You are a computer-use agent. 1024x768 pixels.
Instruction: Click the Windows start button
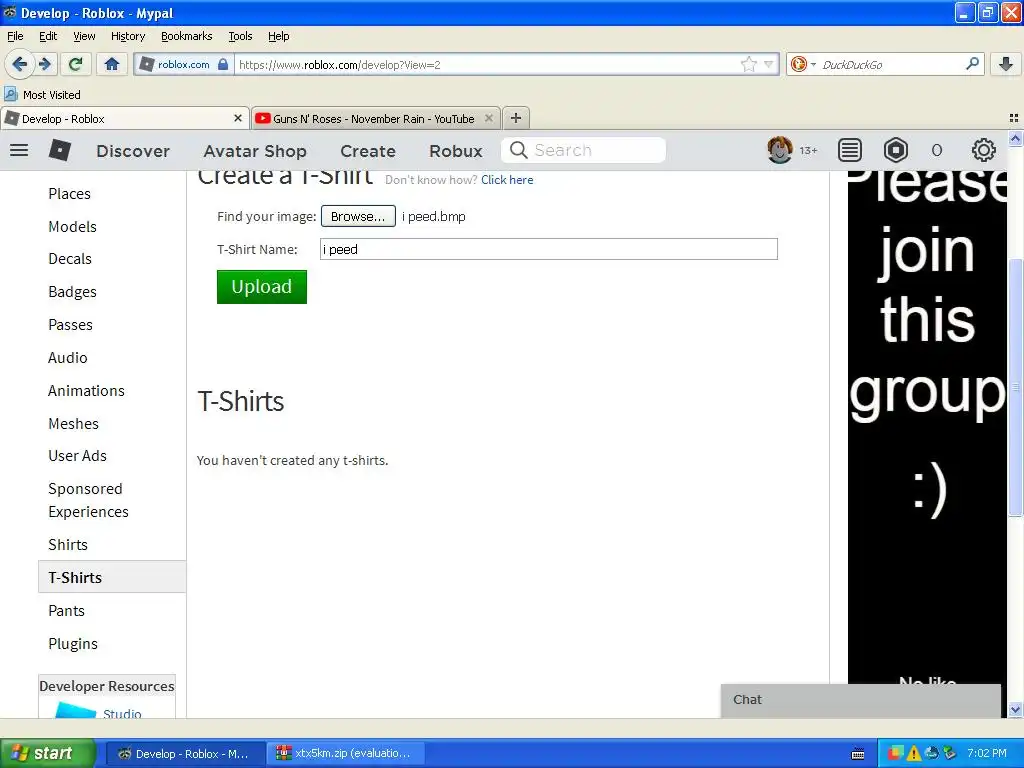tap(47, 754)
